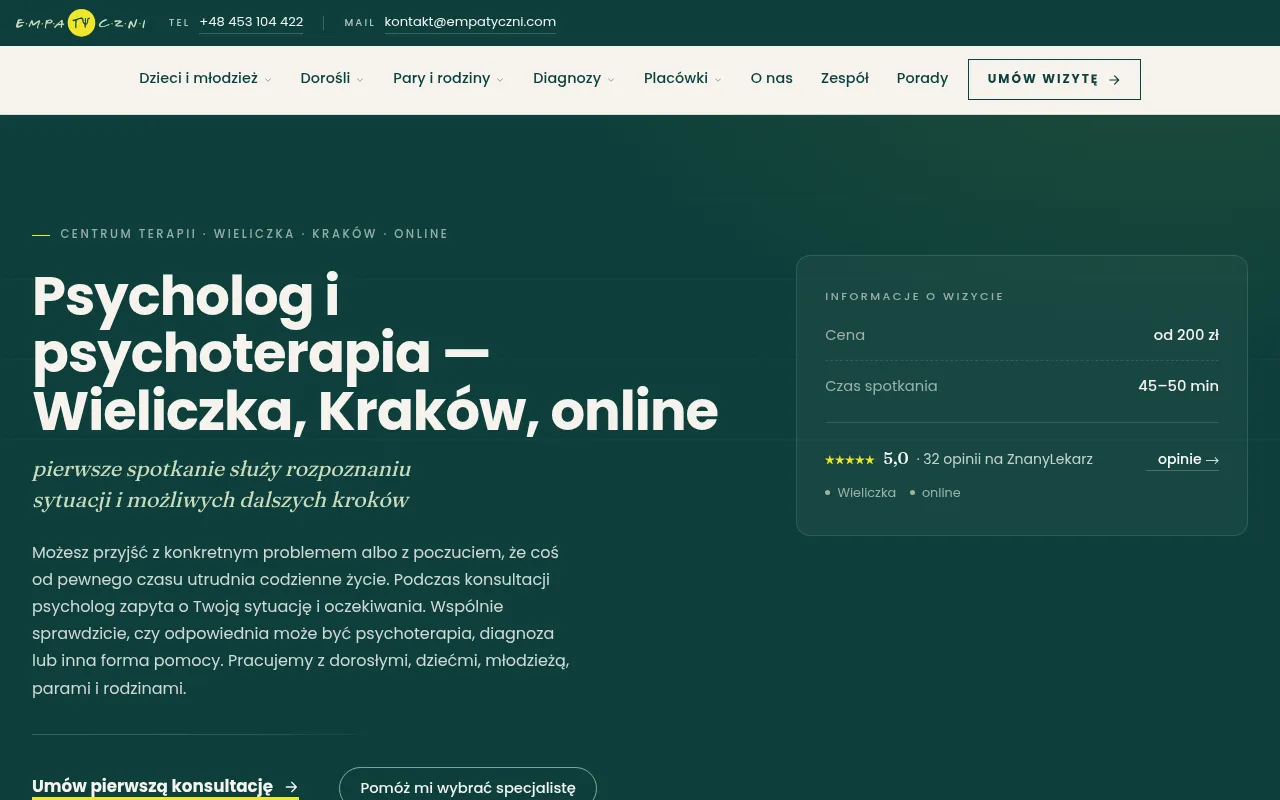Click the 'Czas spotkania' label
Image resolution: width=1280 pixels, height=800 pixels.
[x=881, y=386]
